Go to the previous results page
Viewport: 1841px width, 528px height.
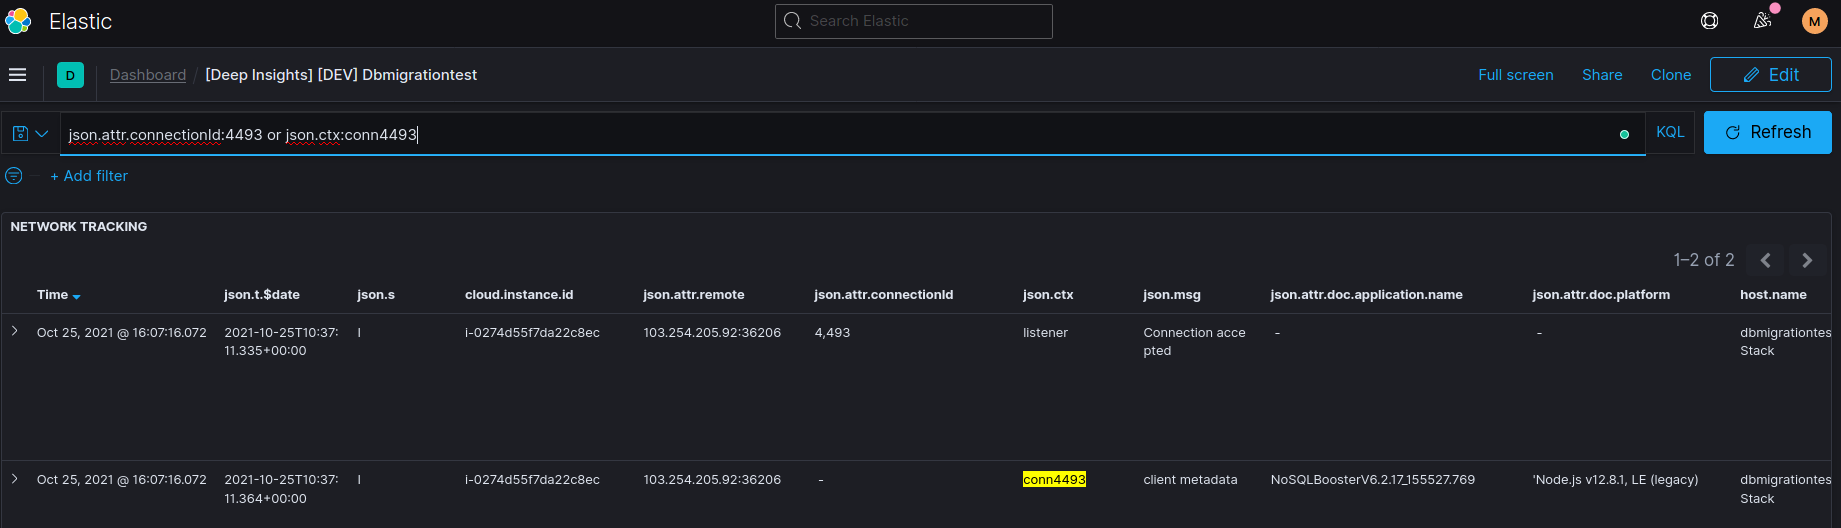[x=1765, y=260]
